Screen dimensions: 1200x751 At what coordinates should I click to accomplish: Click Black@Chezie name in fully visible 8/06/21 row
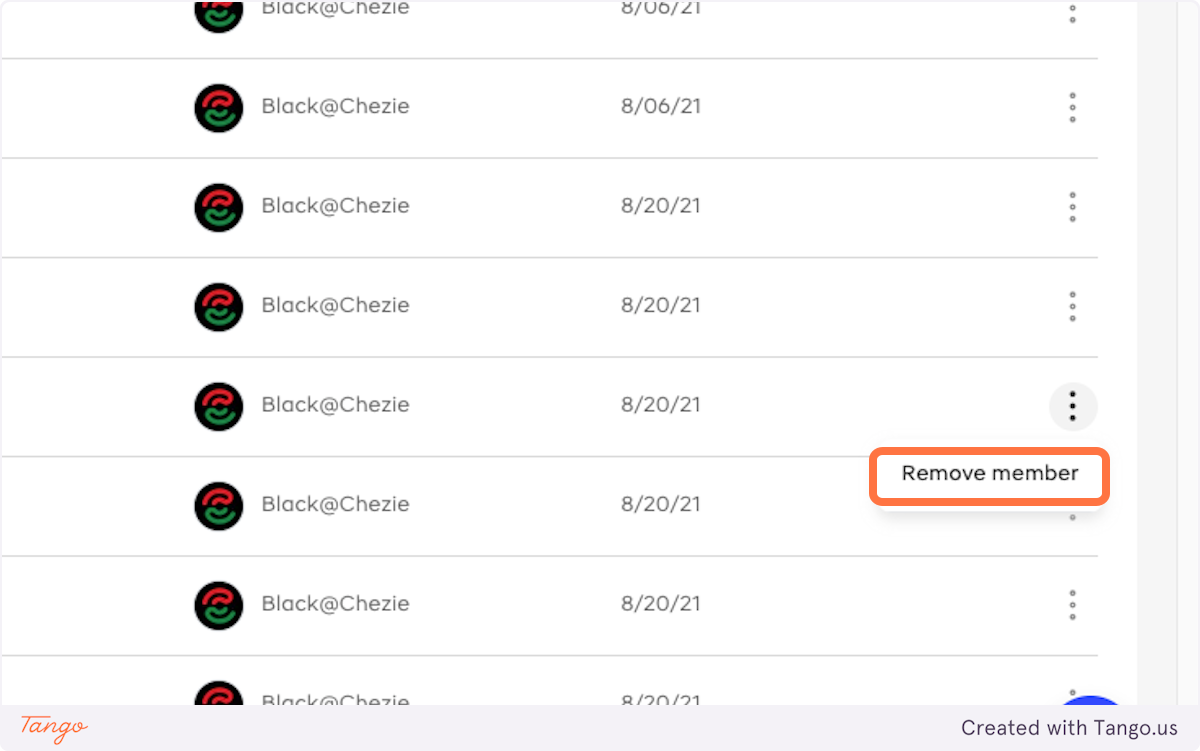[335, 106]
